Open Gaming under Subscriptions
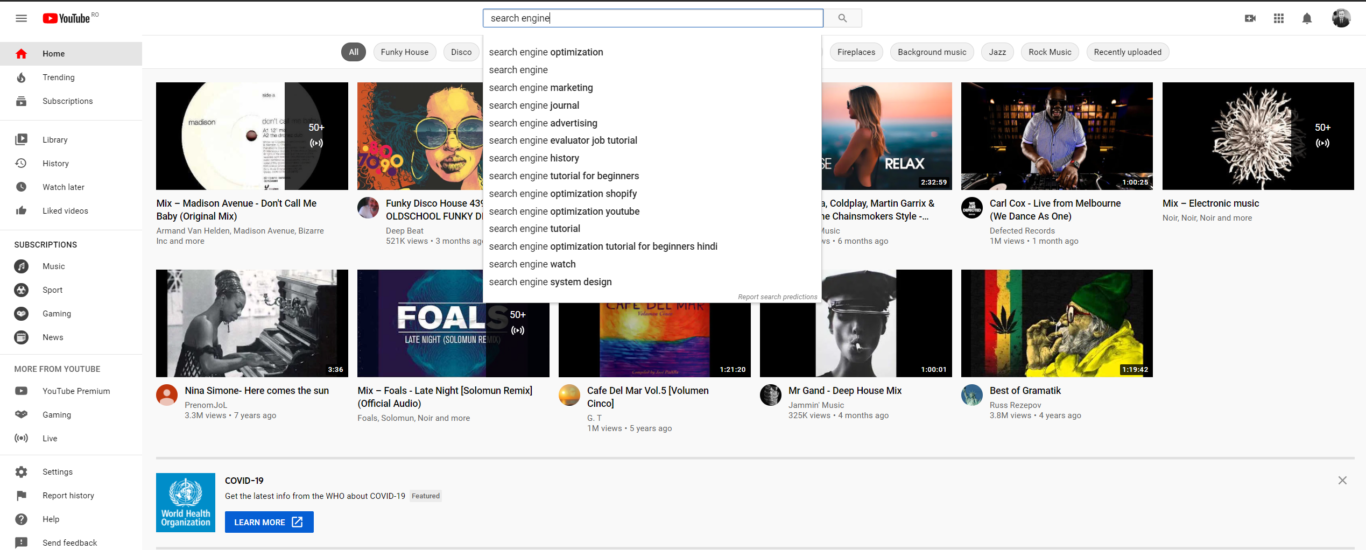The width and height of the screenshot is (1366, 550). tap(71, 313)
